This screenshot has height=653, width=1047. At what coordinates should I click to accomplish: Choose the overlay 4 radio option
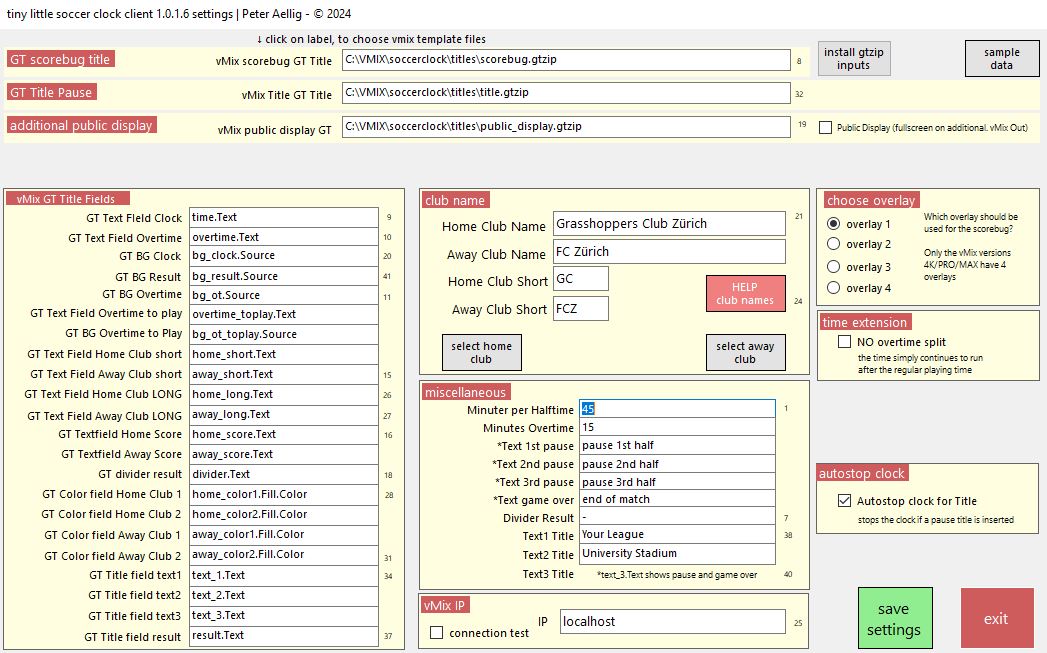pyautogui.click(x=833, y=288)
